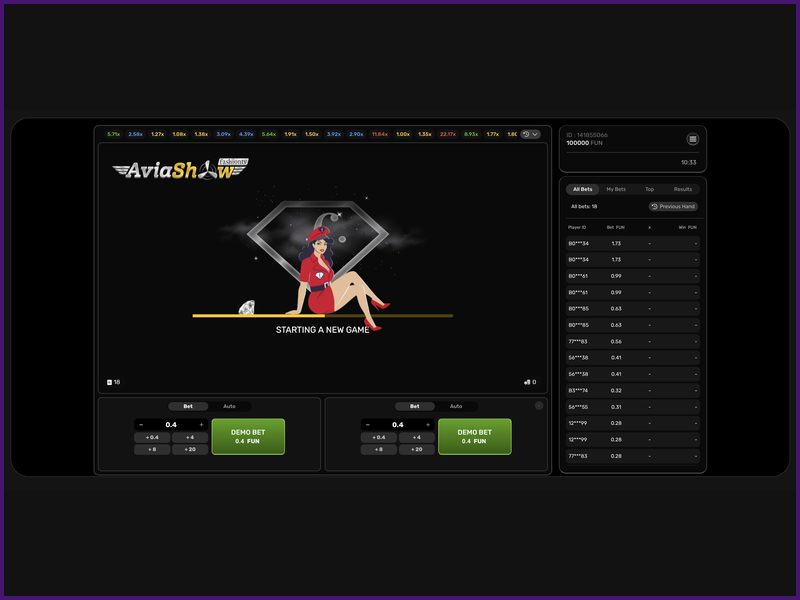This screenshot has height=600, width=800.
Task: Switch the right panel to Auto mode
Action: click(x=457, y=406)
